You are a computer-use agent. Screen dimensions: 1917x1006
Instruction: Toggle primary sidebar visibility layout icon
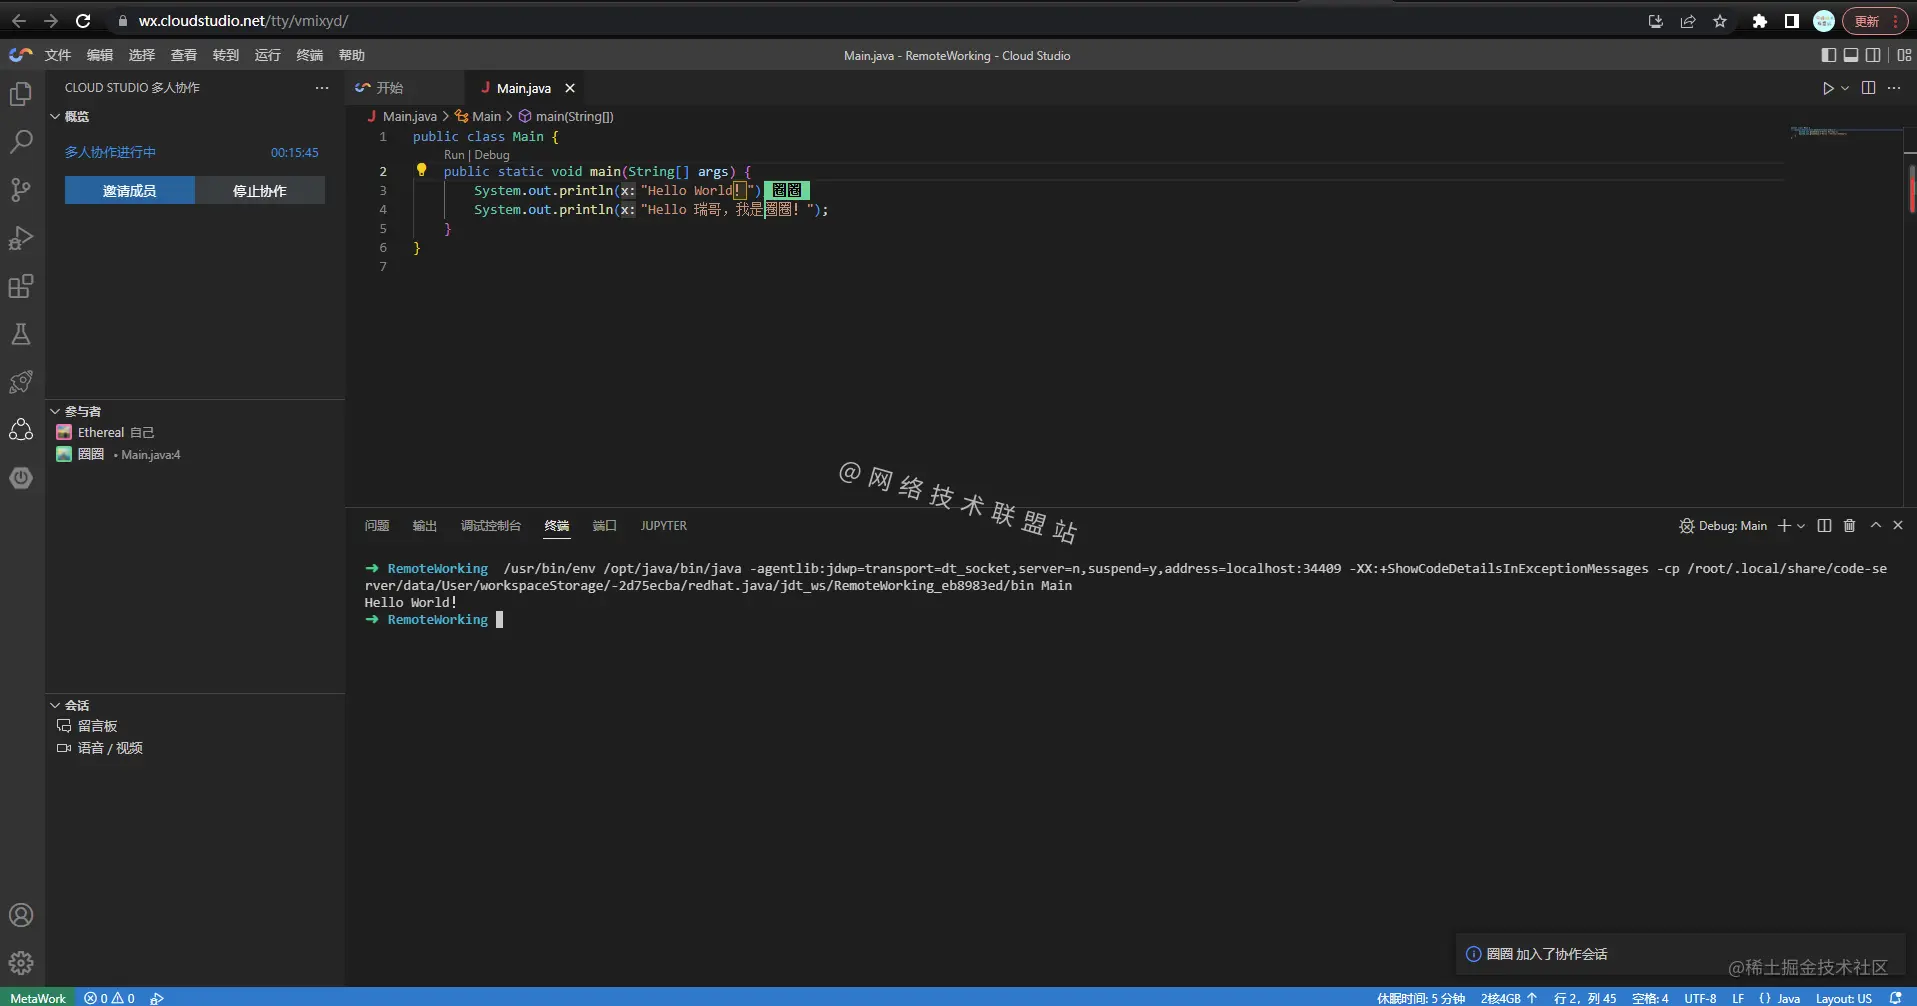coord(1829,55)
